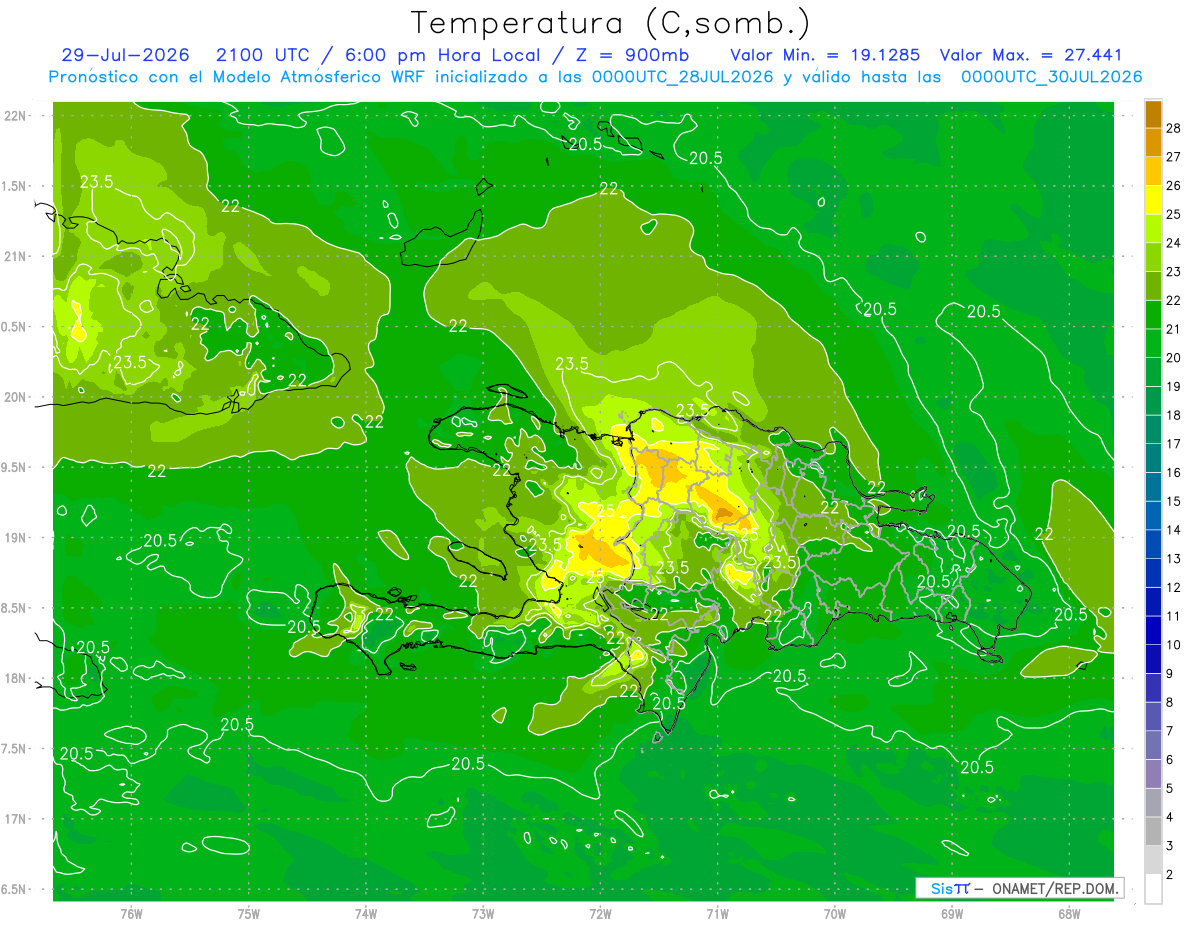1200x927 pixels.
Task: Click the '74W' longitude label
Action: 366,913
